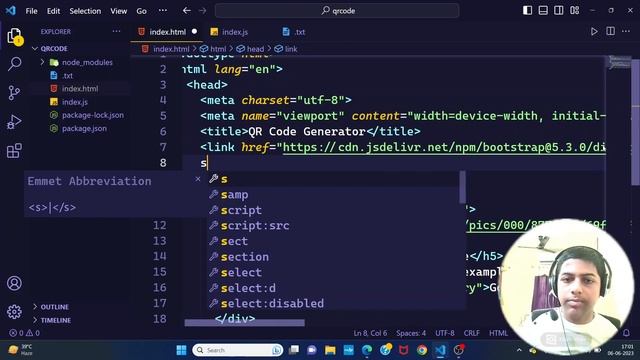Image resolution: width=640 pixels, height=360 pixels.
Task: Click head in the breadcrumb
Action: pyautogui.click(x=255, y=49)
